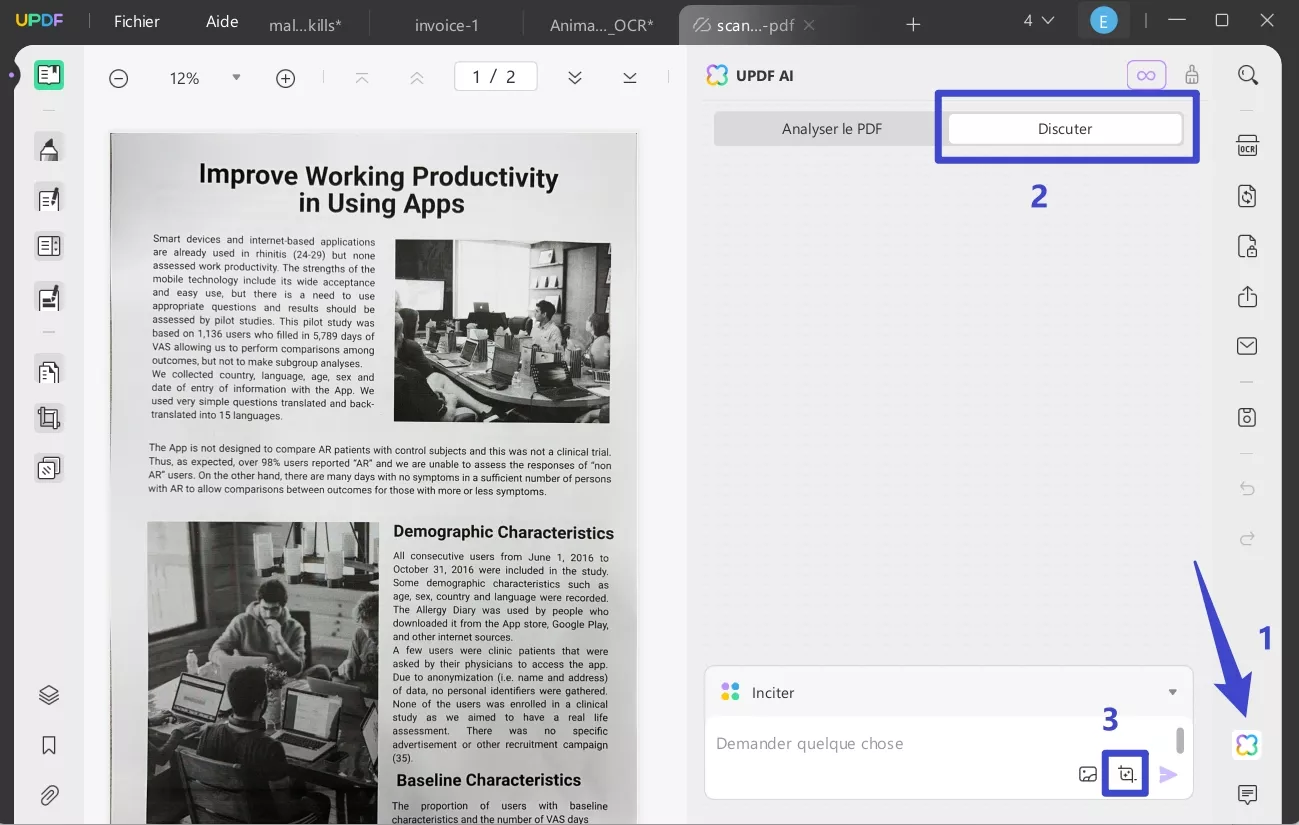Go to the next page arrow

coord(574,78)
